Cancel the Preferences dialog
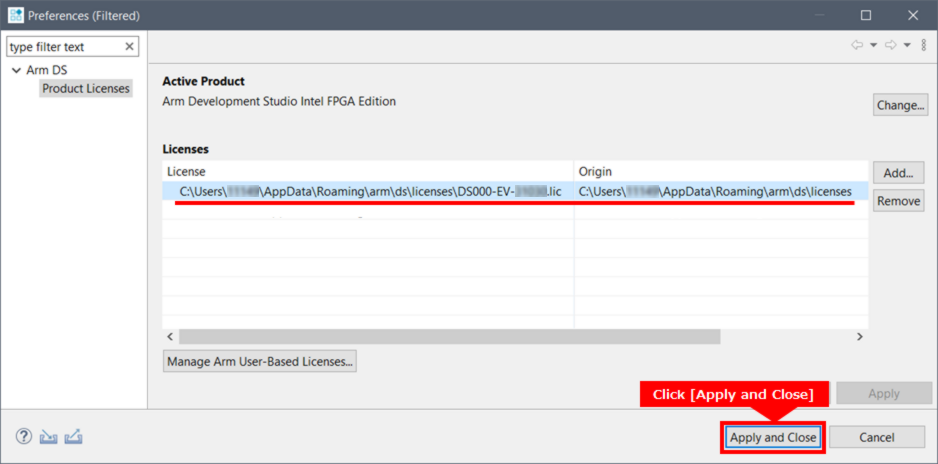This screenshot has width=938, height=464. tap(876, 437)
